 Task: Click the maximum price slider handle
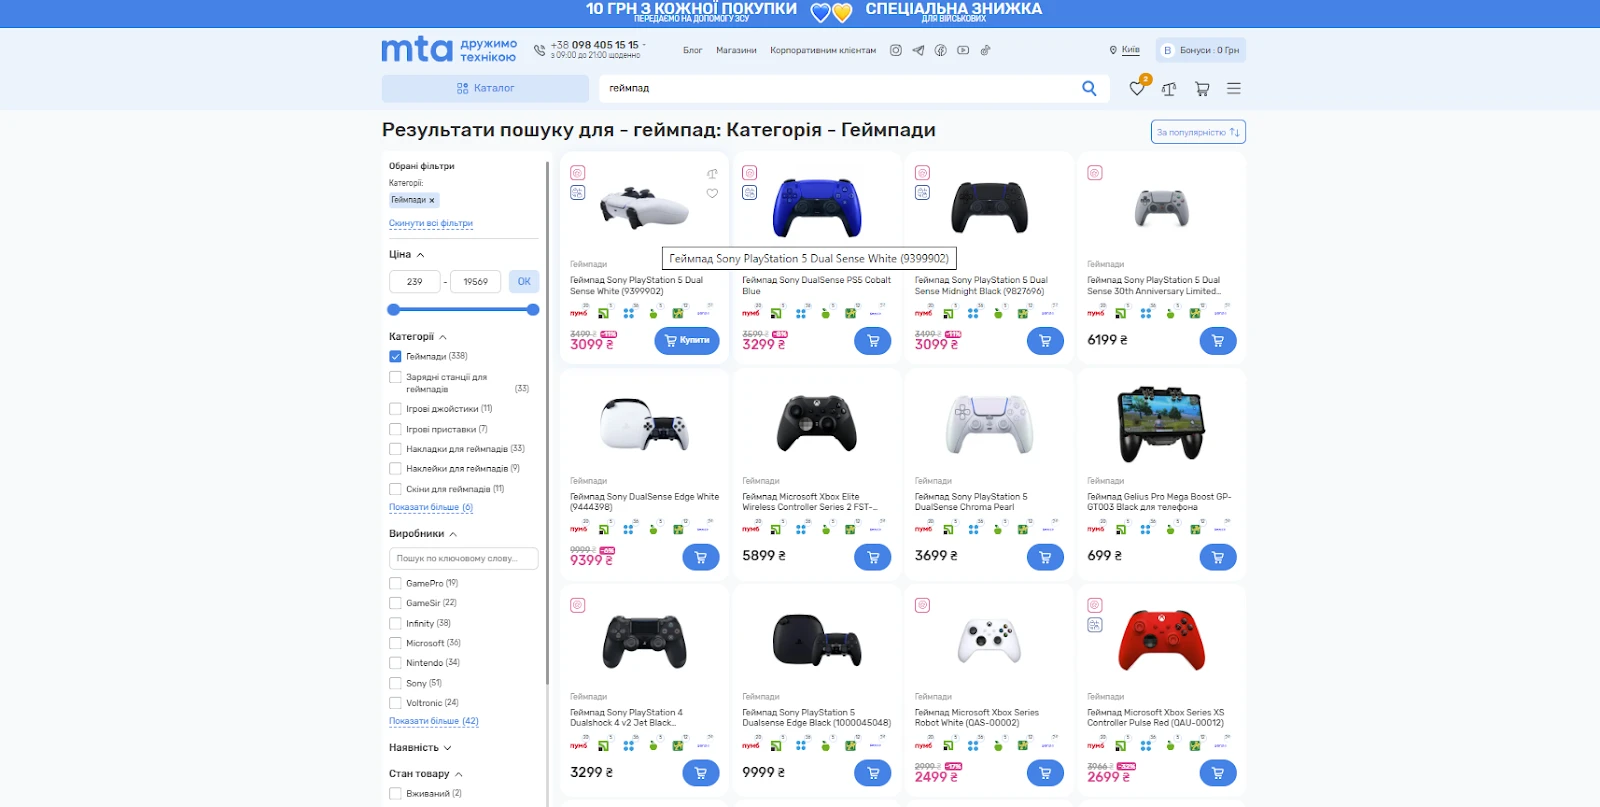(533, 310)
